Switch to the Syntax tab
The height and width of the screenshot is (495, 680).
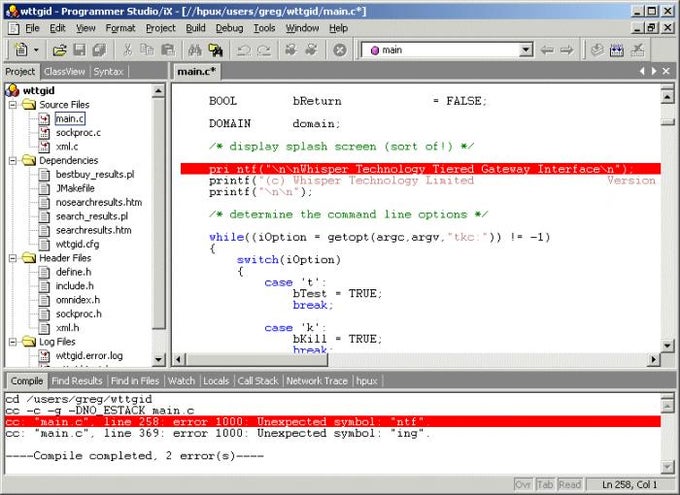point(108,72)
